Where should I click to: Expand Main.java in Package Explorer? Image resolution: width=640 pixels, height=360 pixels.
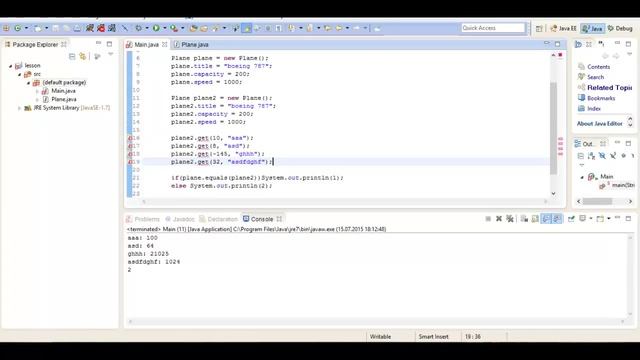coord(37,91)
